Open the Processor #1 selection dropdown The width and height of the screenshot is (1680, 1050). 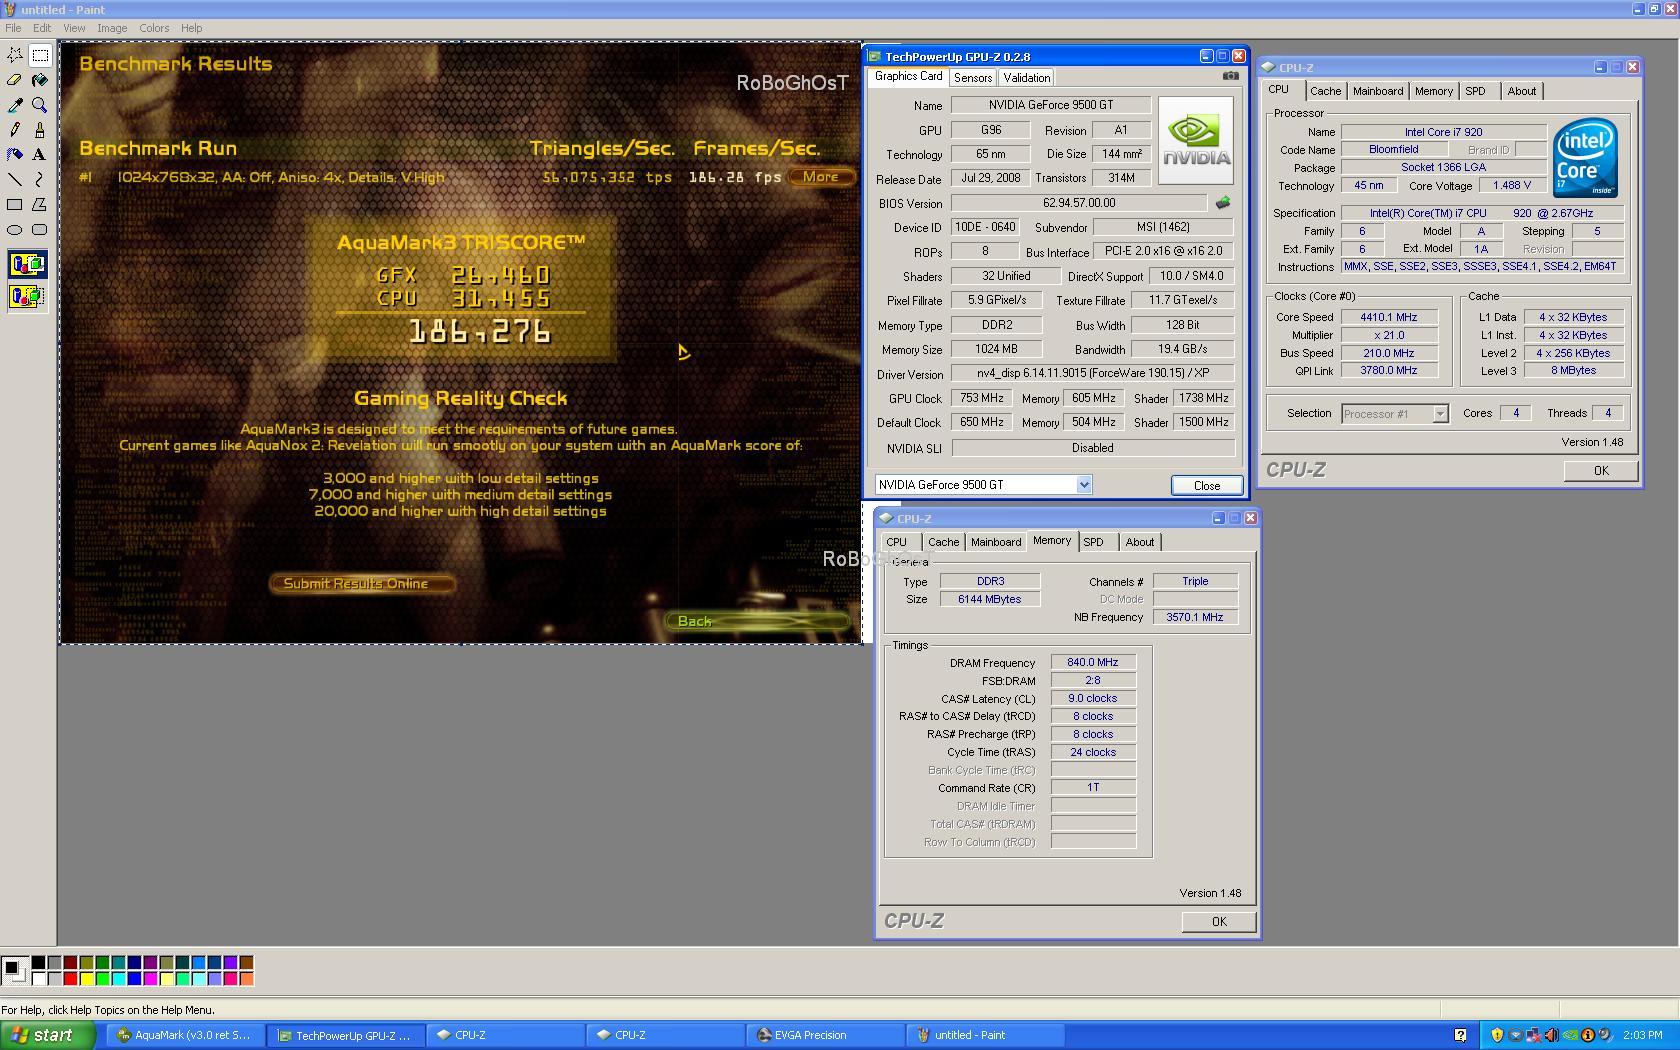pyautogui.click(x=1440, y=414)
